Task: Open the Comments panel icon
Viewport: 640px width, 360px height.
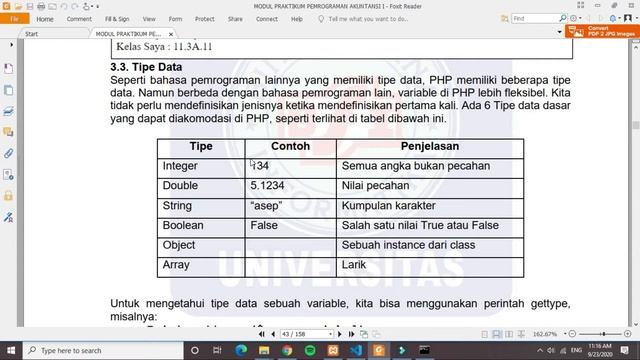Action: 8,132
